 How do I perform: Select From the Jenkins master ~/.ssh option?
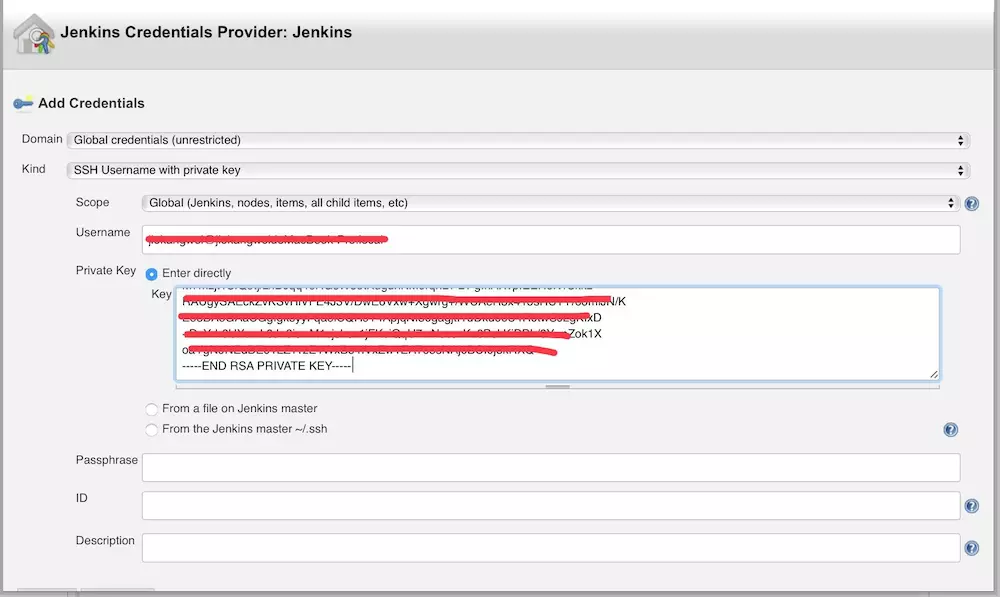(x=151, y=429)
